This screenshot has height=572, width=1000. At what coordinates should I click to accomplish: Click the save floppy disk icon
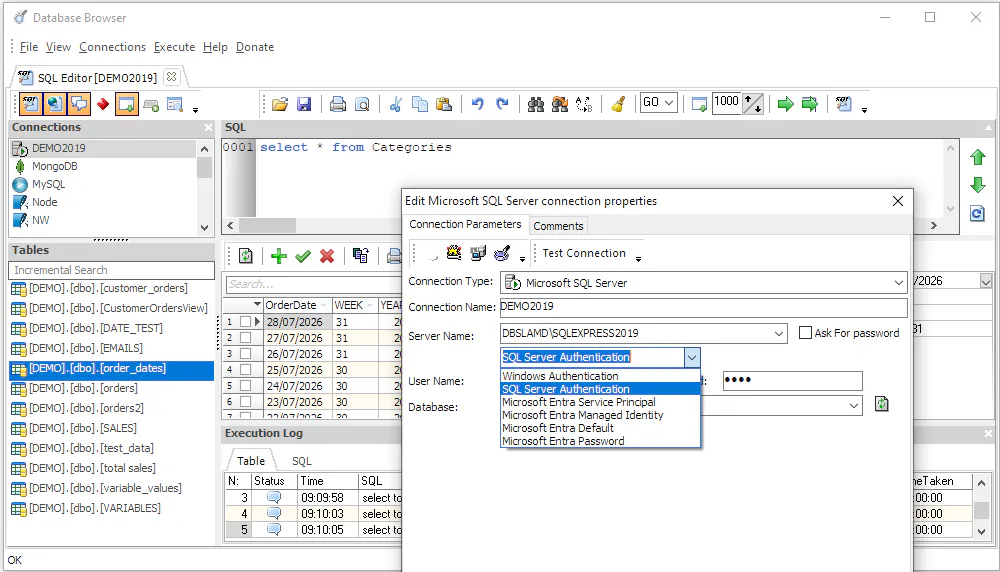304,104
